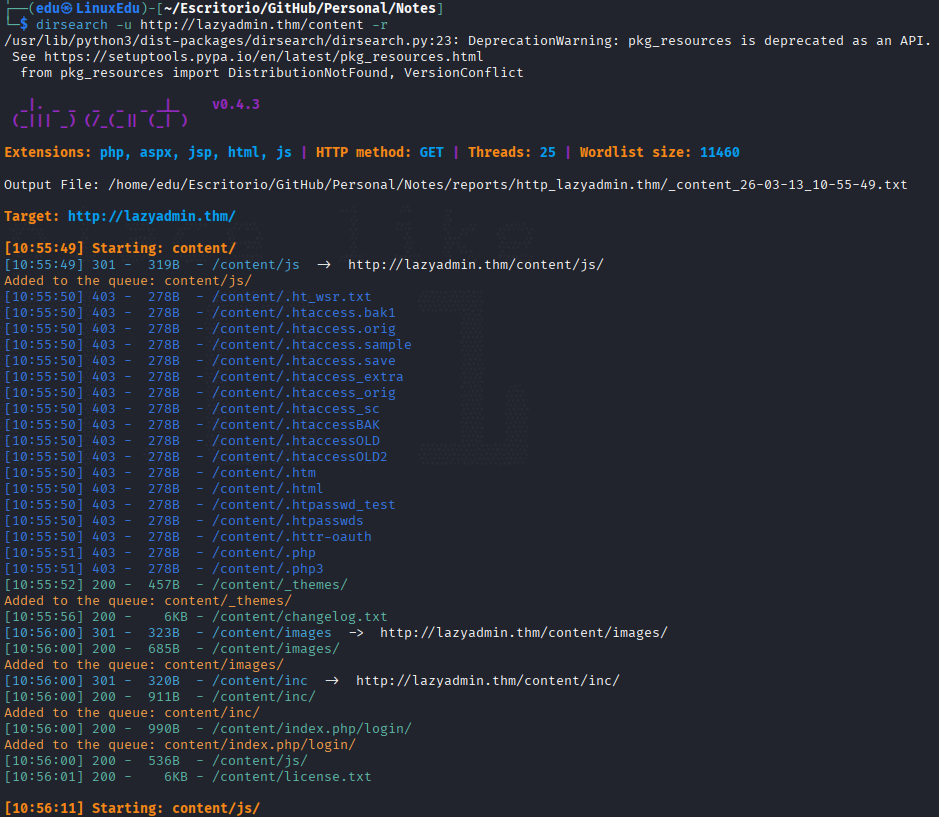Select the /content/.htpasswd_test entry
The image size is (939, 817).
coord(304,505)
